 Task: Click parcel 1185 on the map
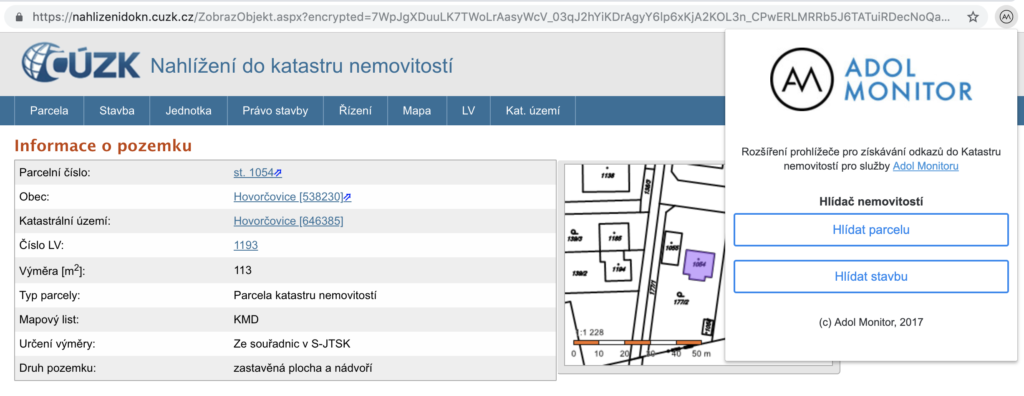click(615, 237)
